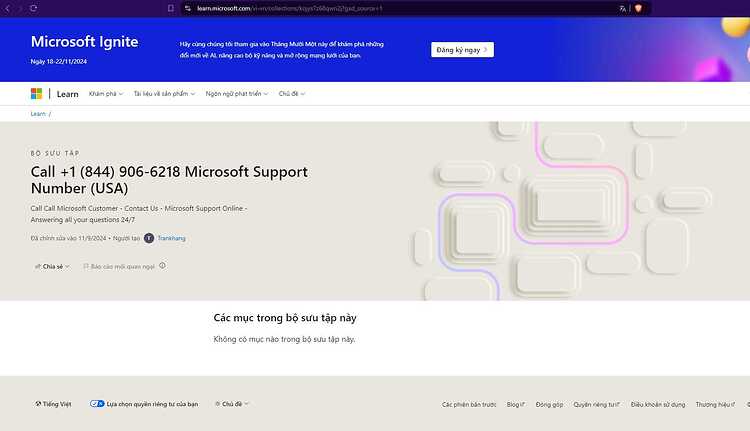Screen dimensions: 750x431
Task: Expand the Tài liệu về sản phẩm menu
Action: [164, 94]
